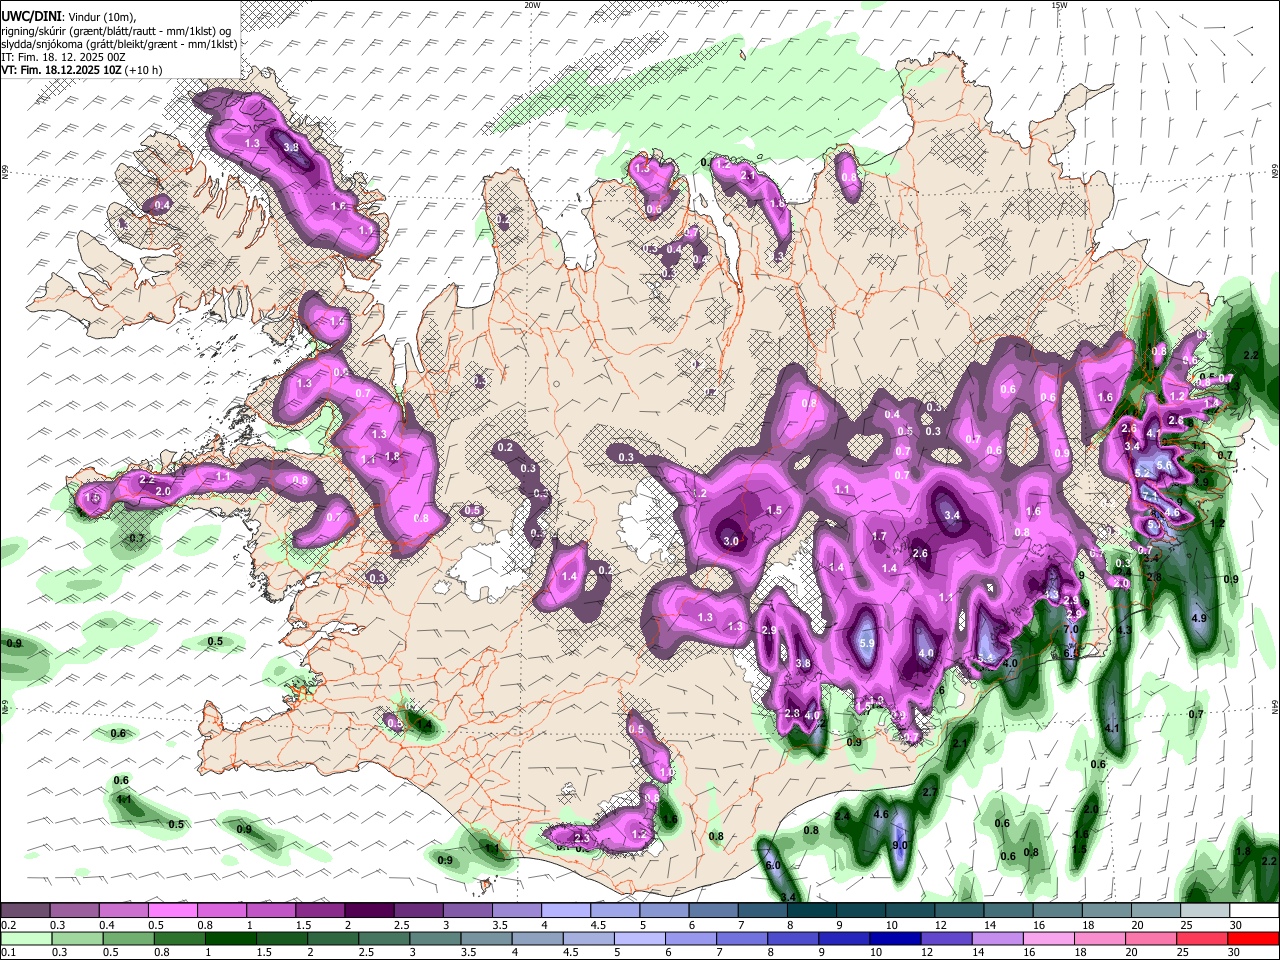The image size is (1280, 960).
Task: Pick the pale green 0.1–0.3 swatch, lower legend row
Action: [27, 938]
